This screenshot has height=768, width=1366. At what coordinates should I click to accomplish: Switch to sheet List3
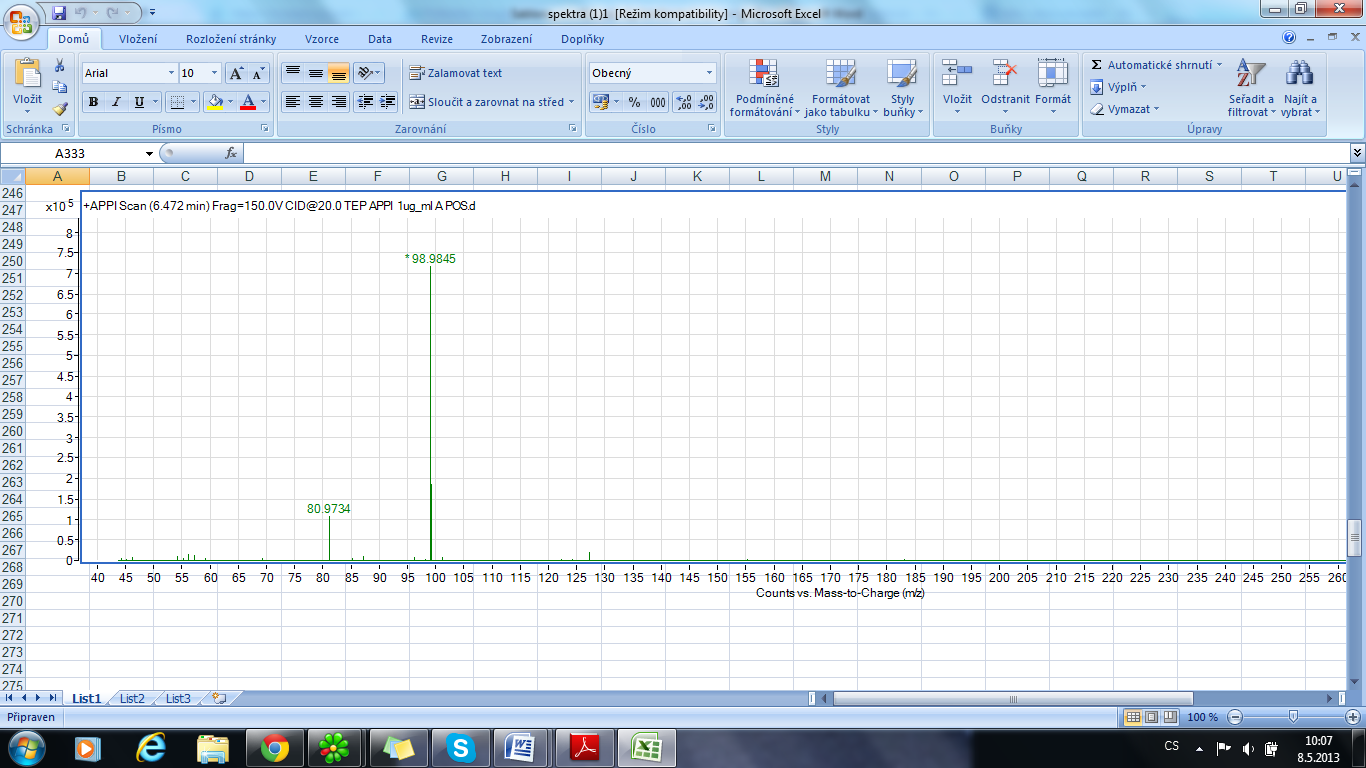point(178,698)
